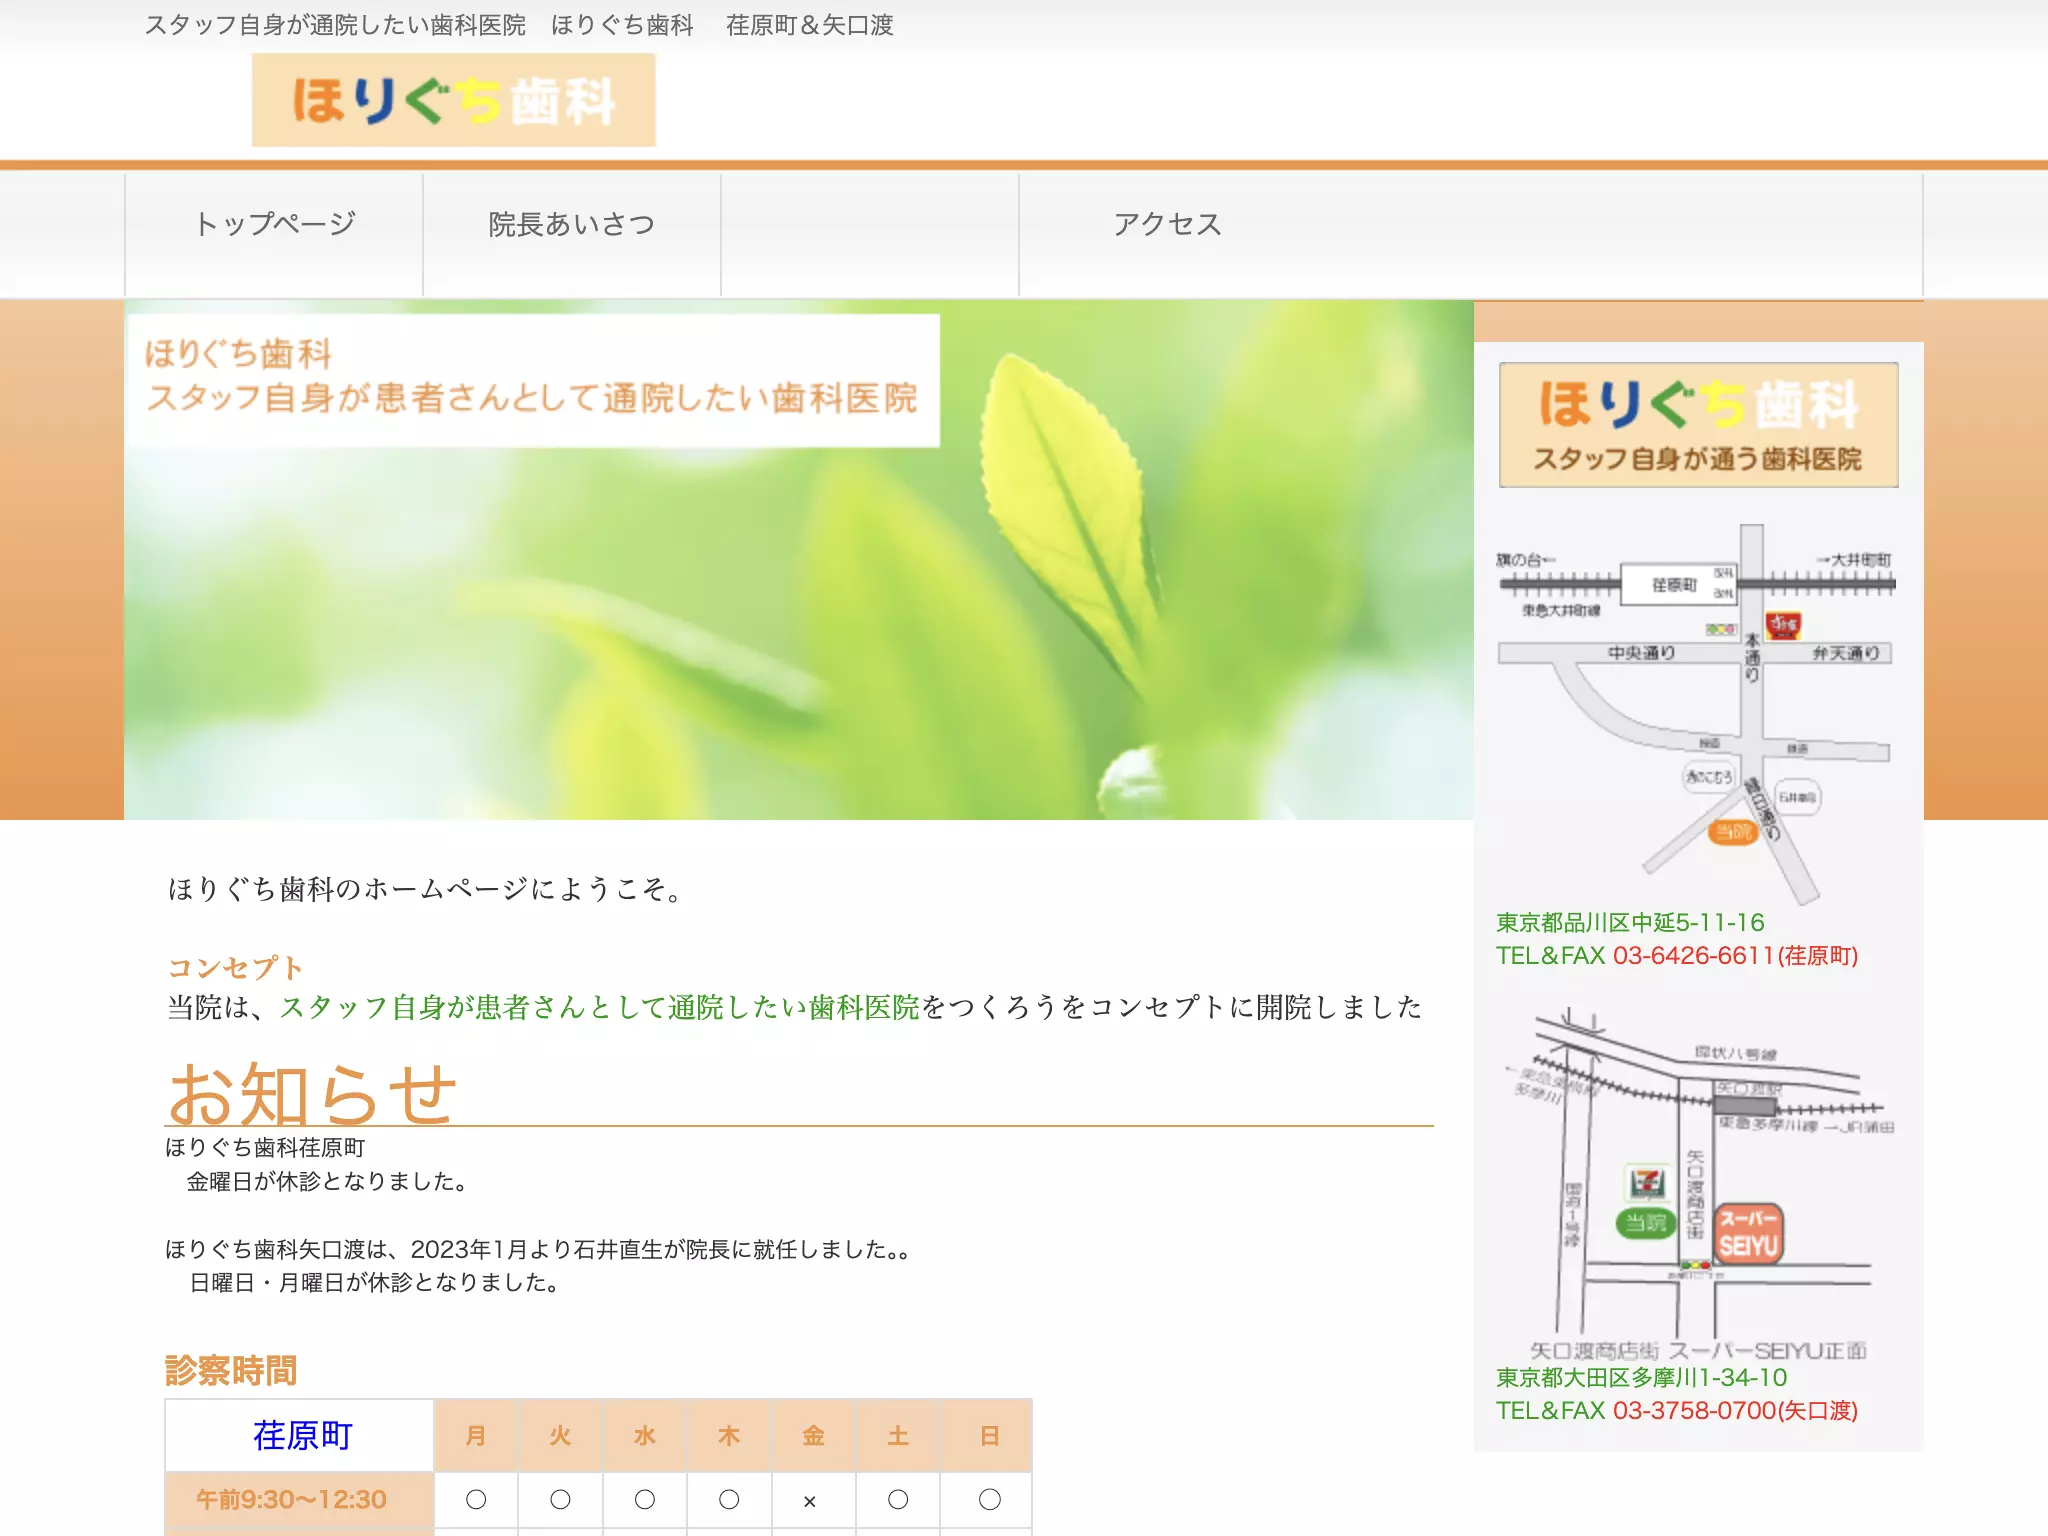Click the ほりぐち歯科荏原町 notice line
The height and width of the screenshot is (1536, 2048).
pos(265,1148)
